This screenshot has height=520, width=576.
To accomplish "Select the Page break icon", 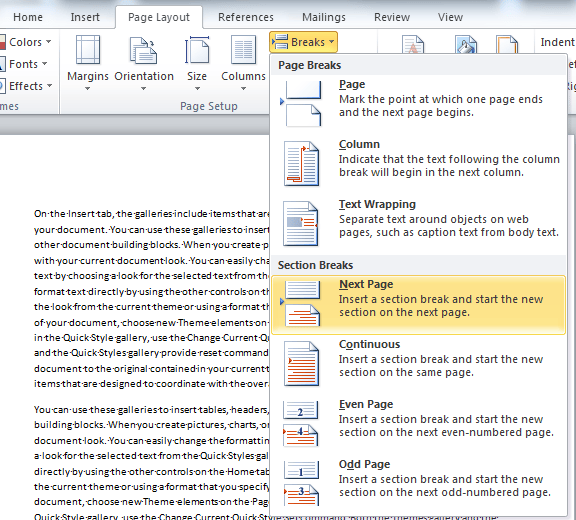I will 301,104.
